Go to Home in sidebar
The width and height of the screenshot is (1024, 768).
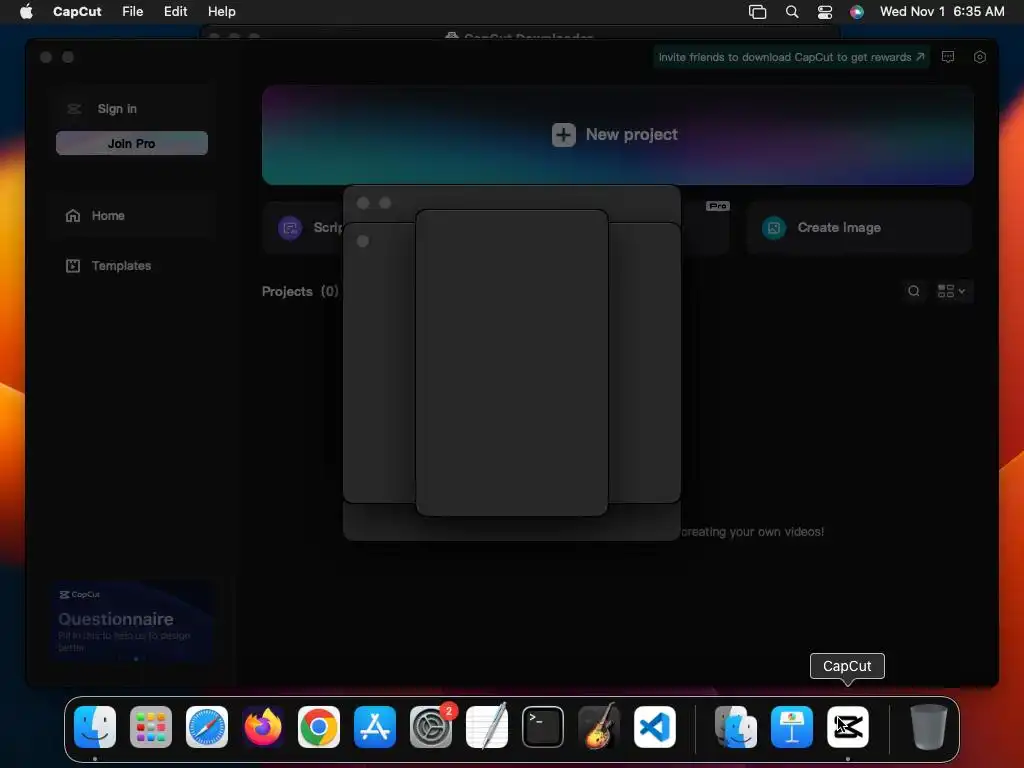133,216
